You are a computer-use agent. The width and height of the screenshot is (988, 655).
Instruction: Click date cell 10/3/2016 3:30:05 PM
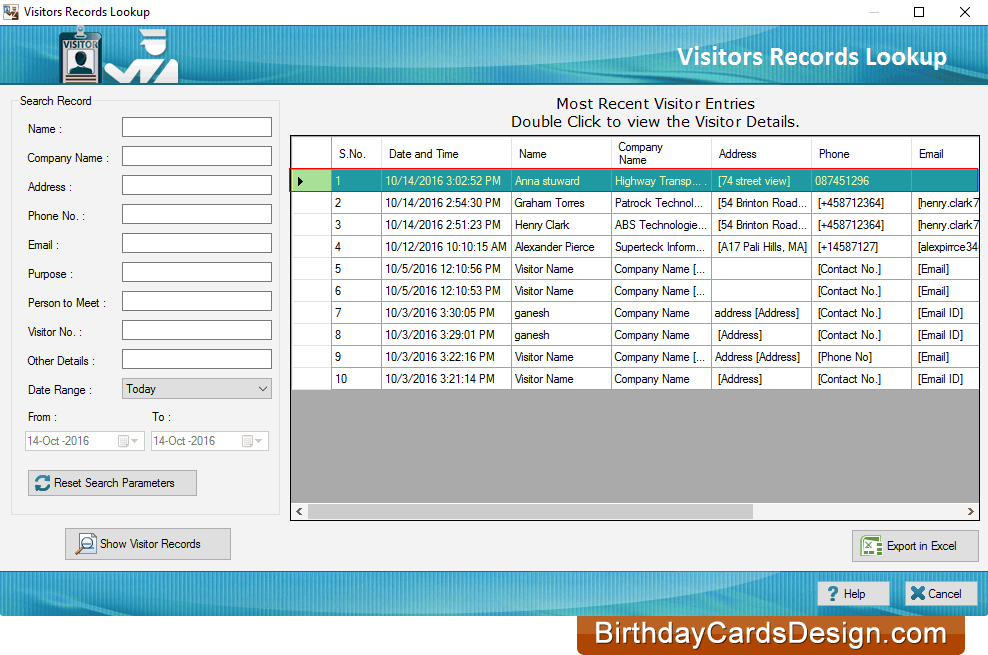[446, 313]
